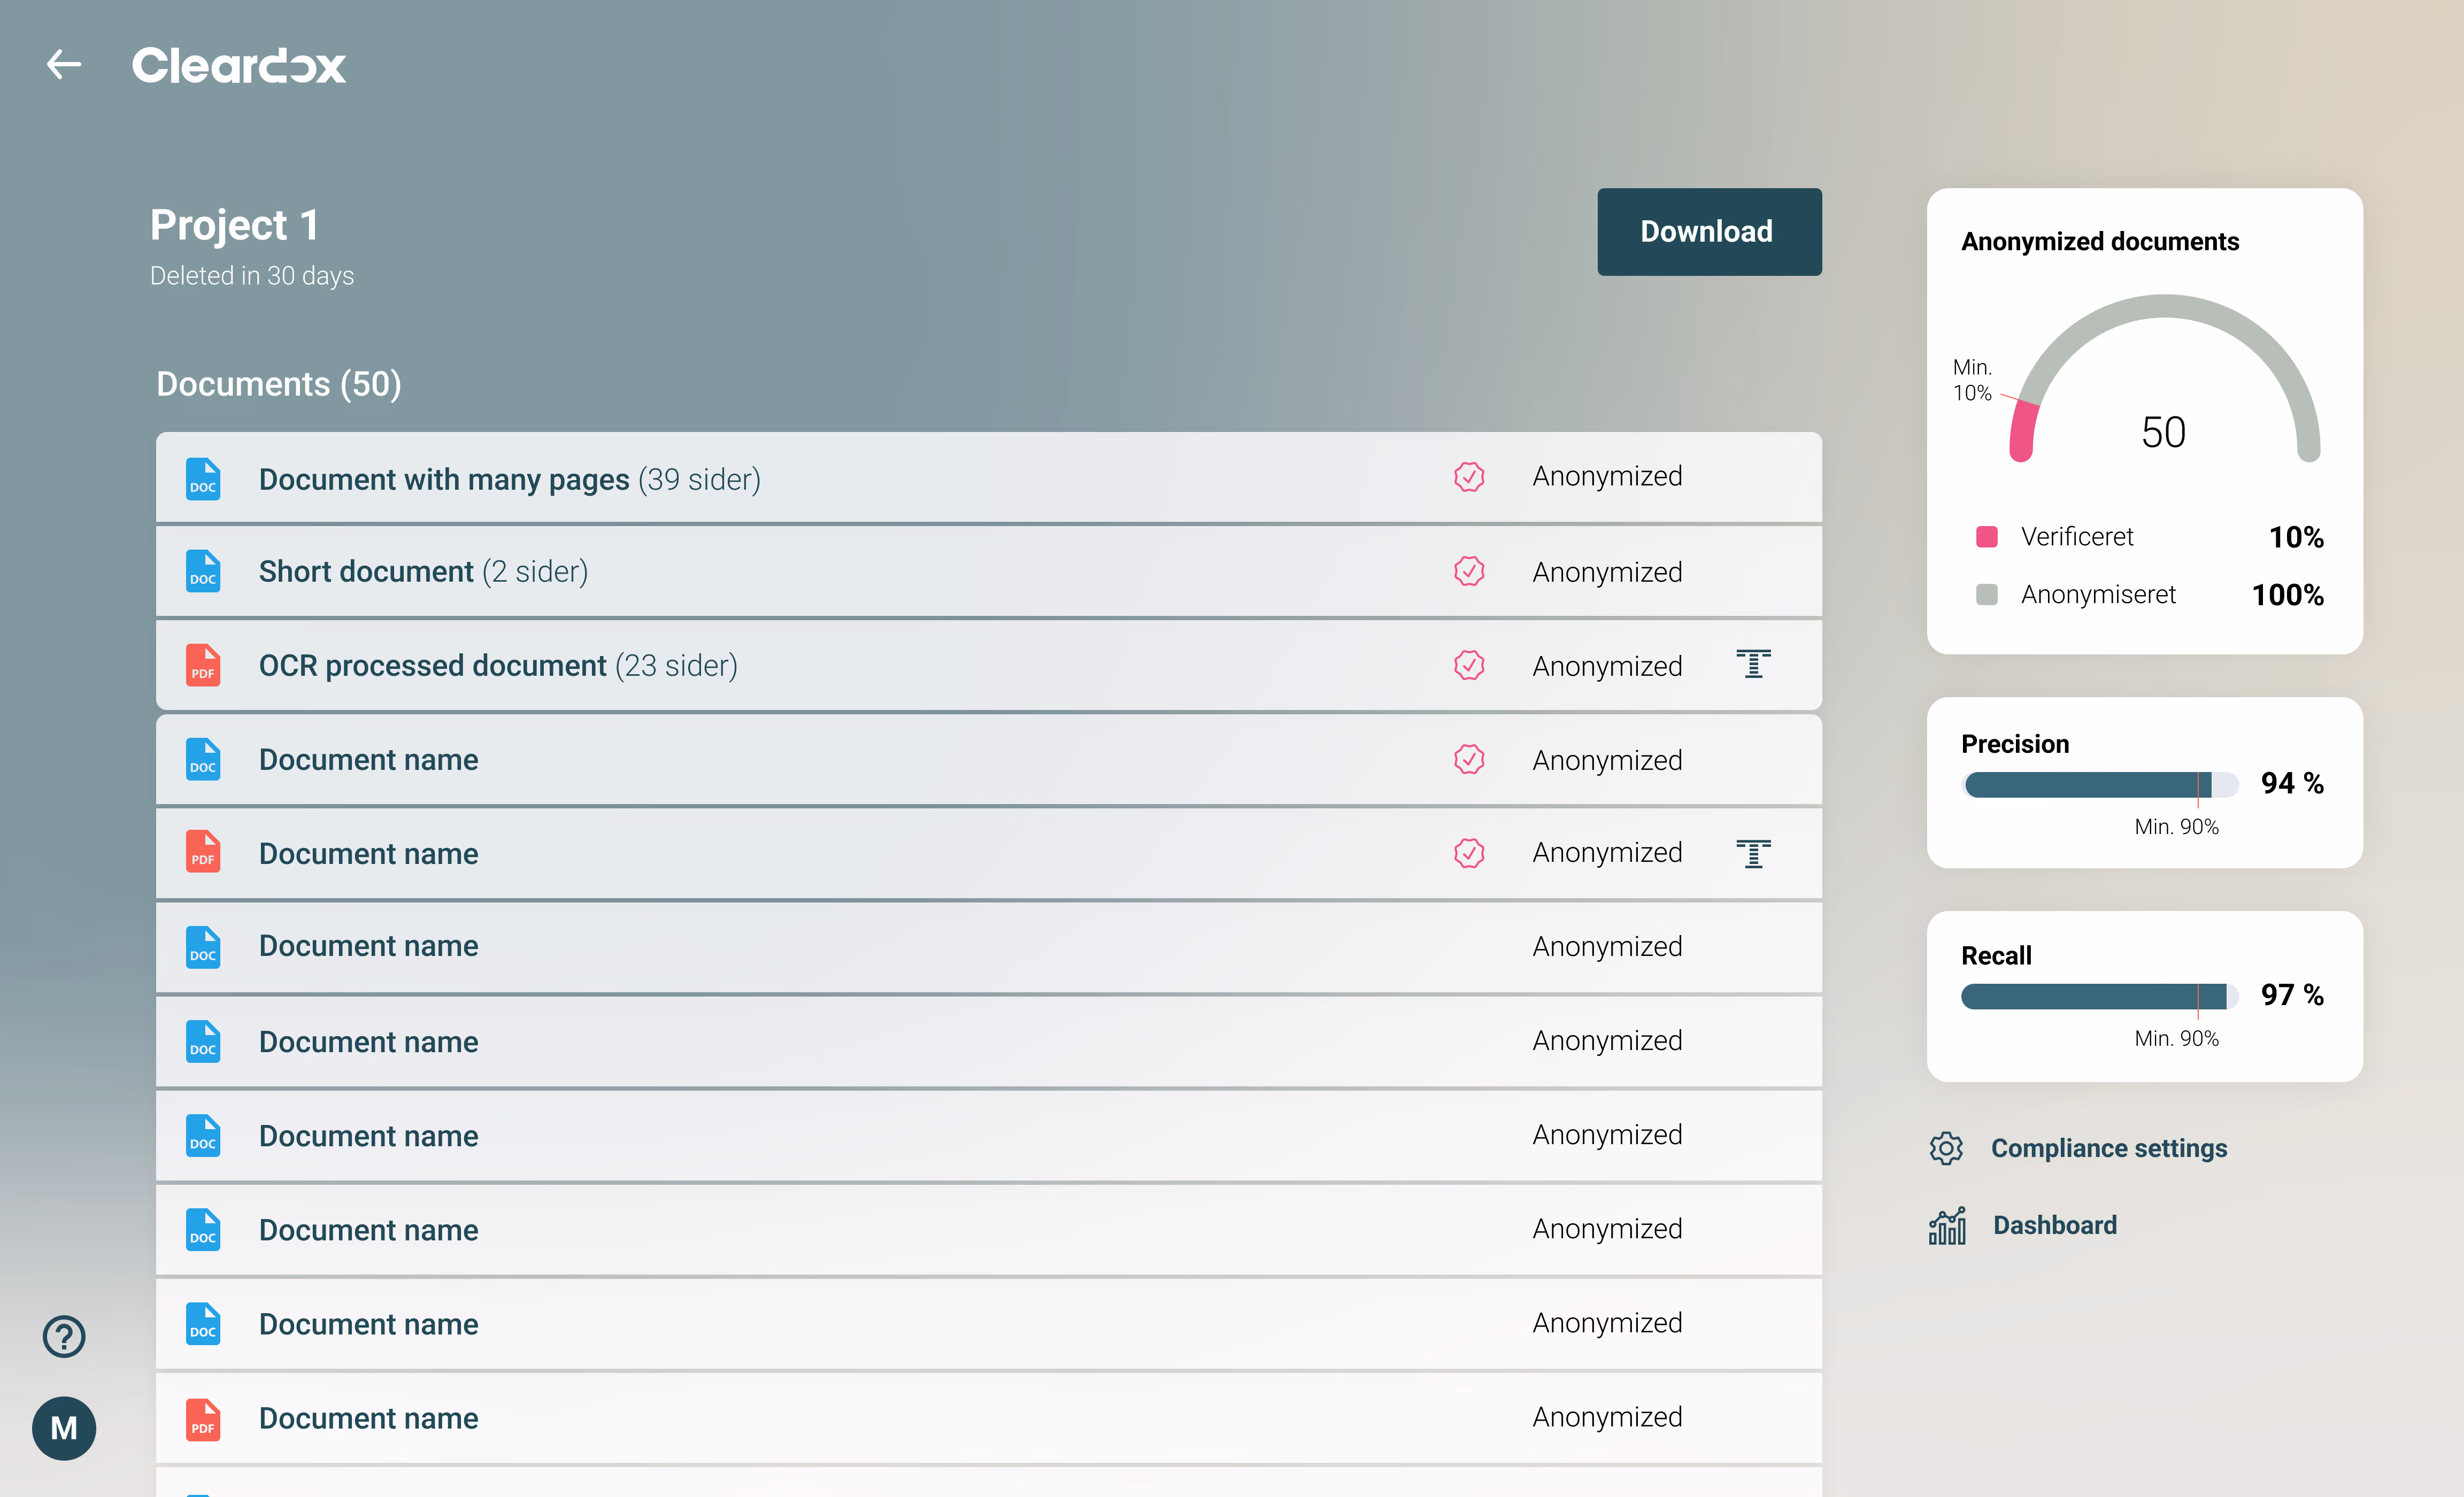The image size is (2464, 1497).
Task: Click the Compliance settings gear icon
Action: coord(1946,1148)
